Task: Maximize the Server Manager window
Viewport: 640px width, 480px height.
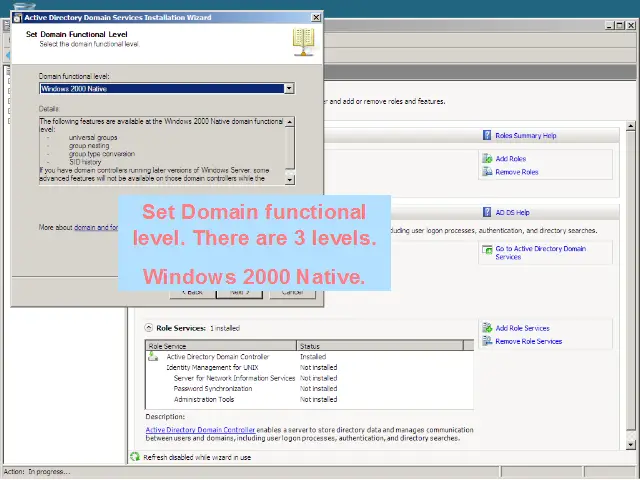Action: pyautogui.click(x=620, y=25)
